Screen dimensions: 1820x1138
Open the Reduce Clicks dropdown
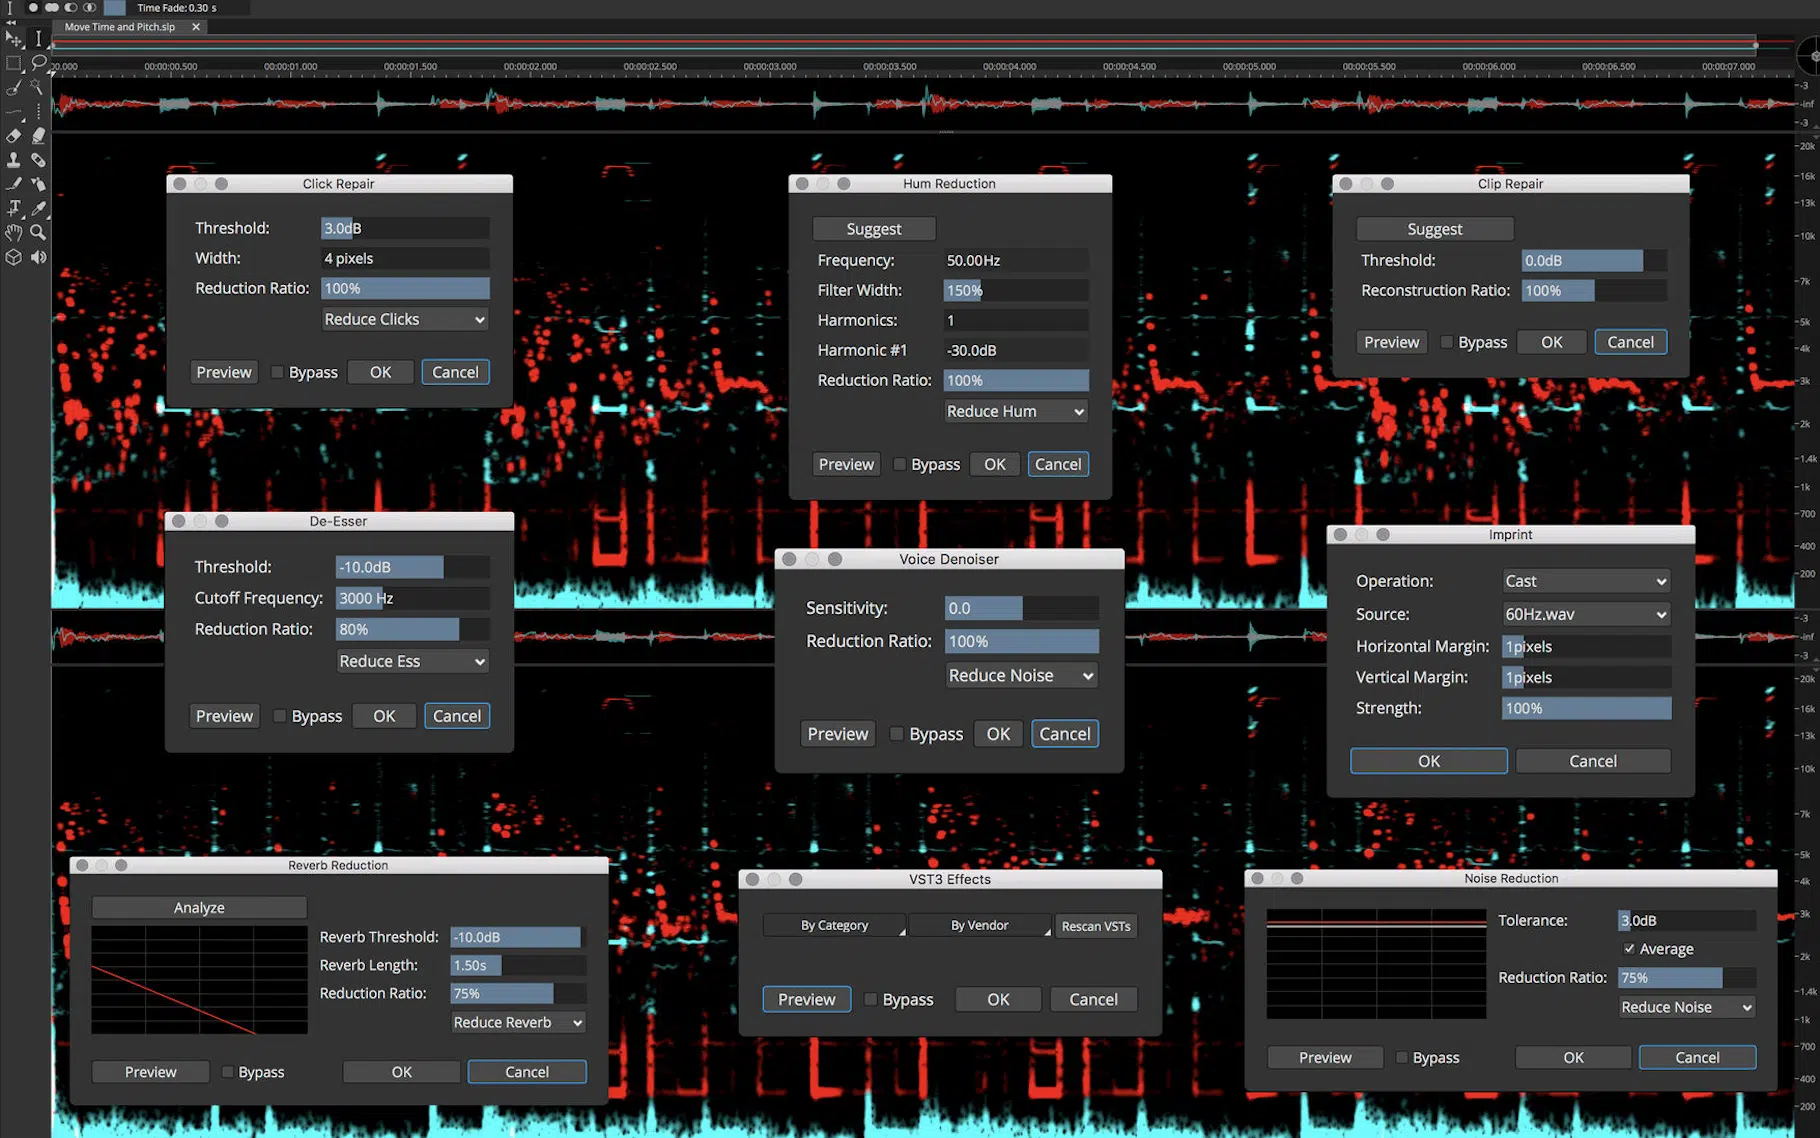coord(405,319)
